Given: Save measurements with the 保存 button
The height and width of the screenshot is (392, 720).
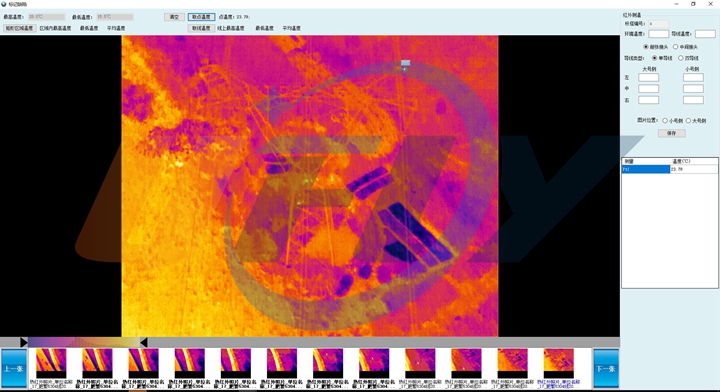Looking at the screenshot, I should (x=672, y=133).
